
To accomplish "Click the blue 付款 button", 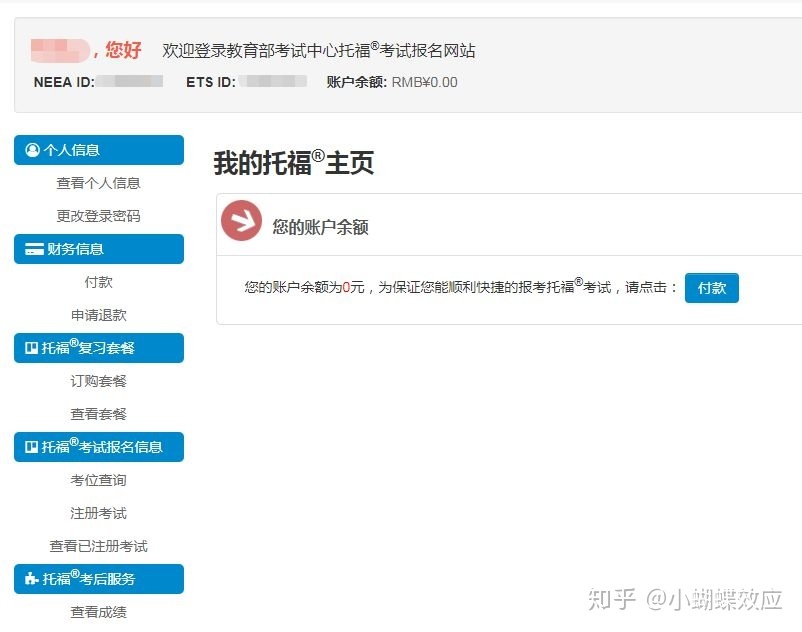I will tap(711, 288).
